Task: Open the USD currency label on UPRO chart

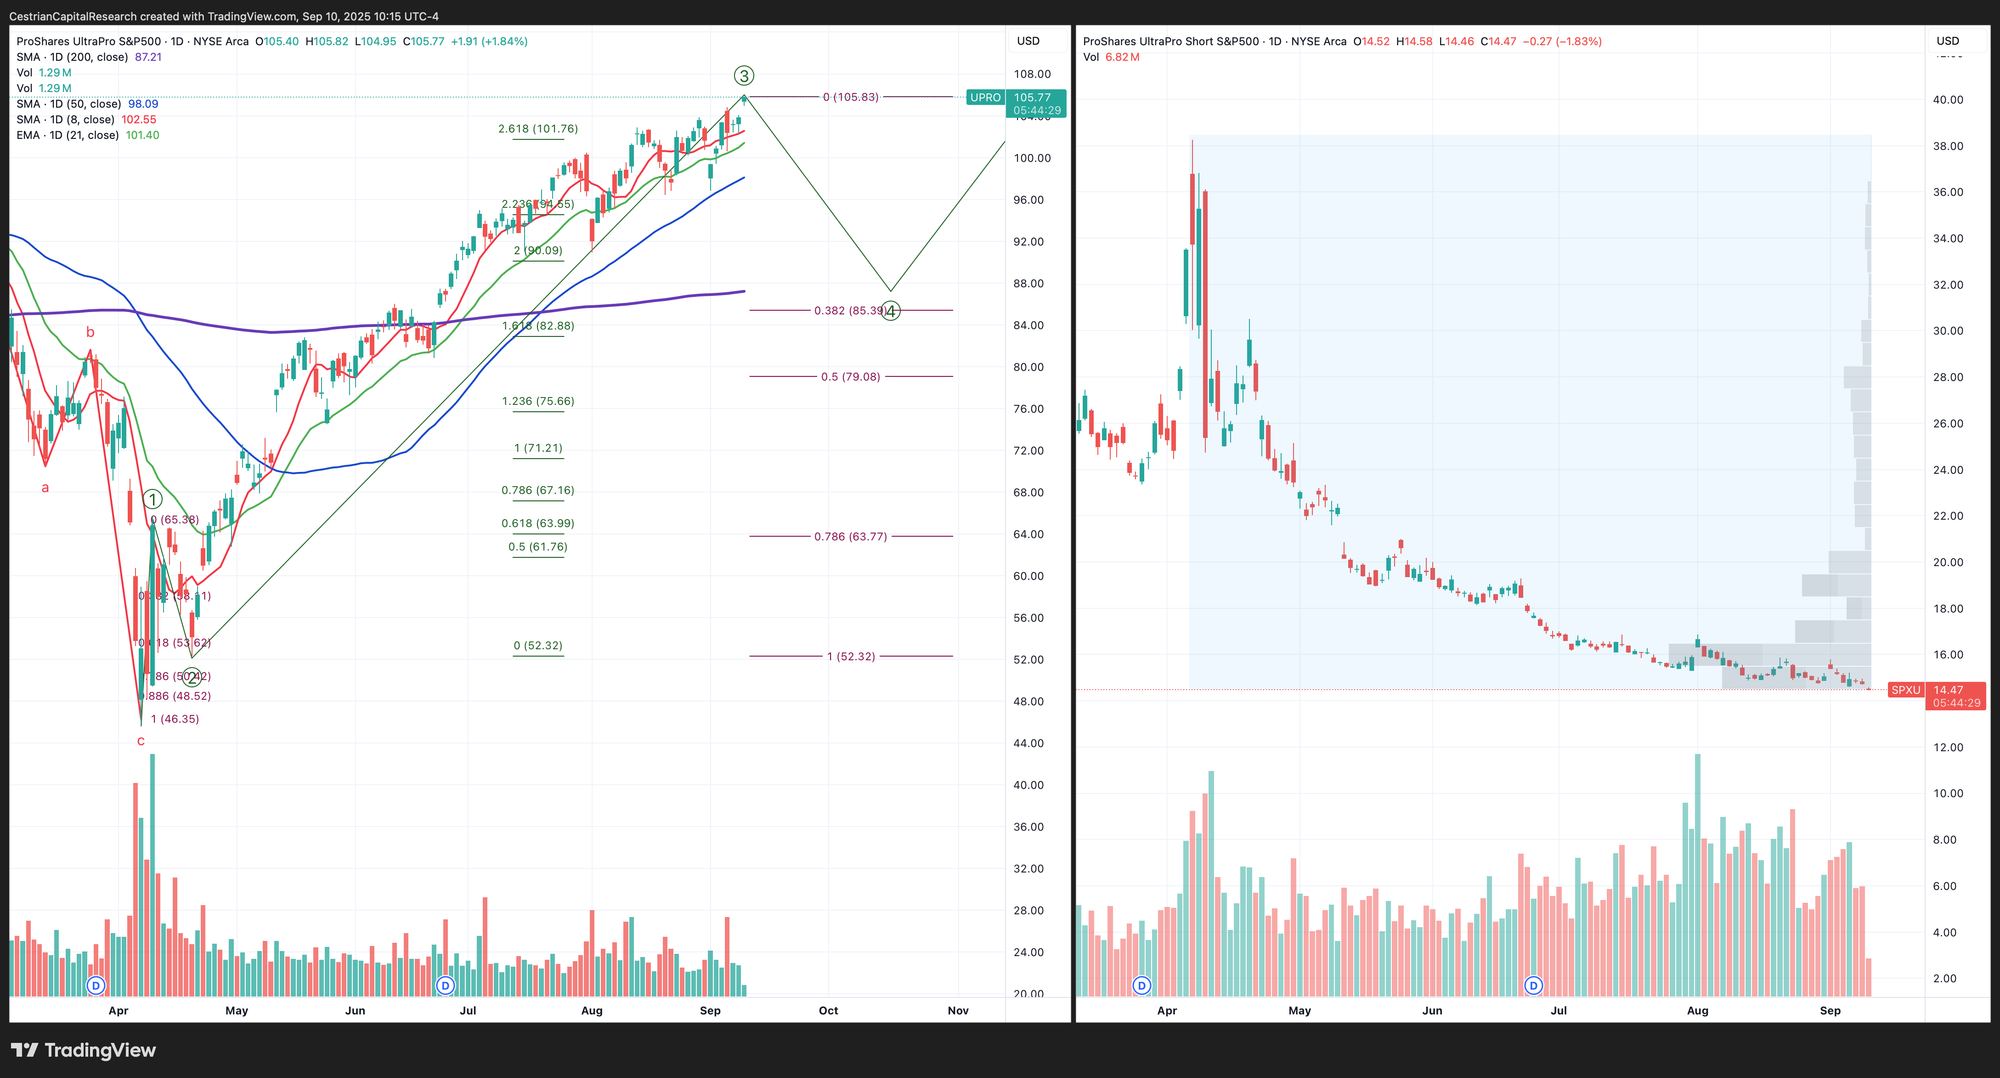Action: click(x=1028, y=41)
